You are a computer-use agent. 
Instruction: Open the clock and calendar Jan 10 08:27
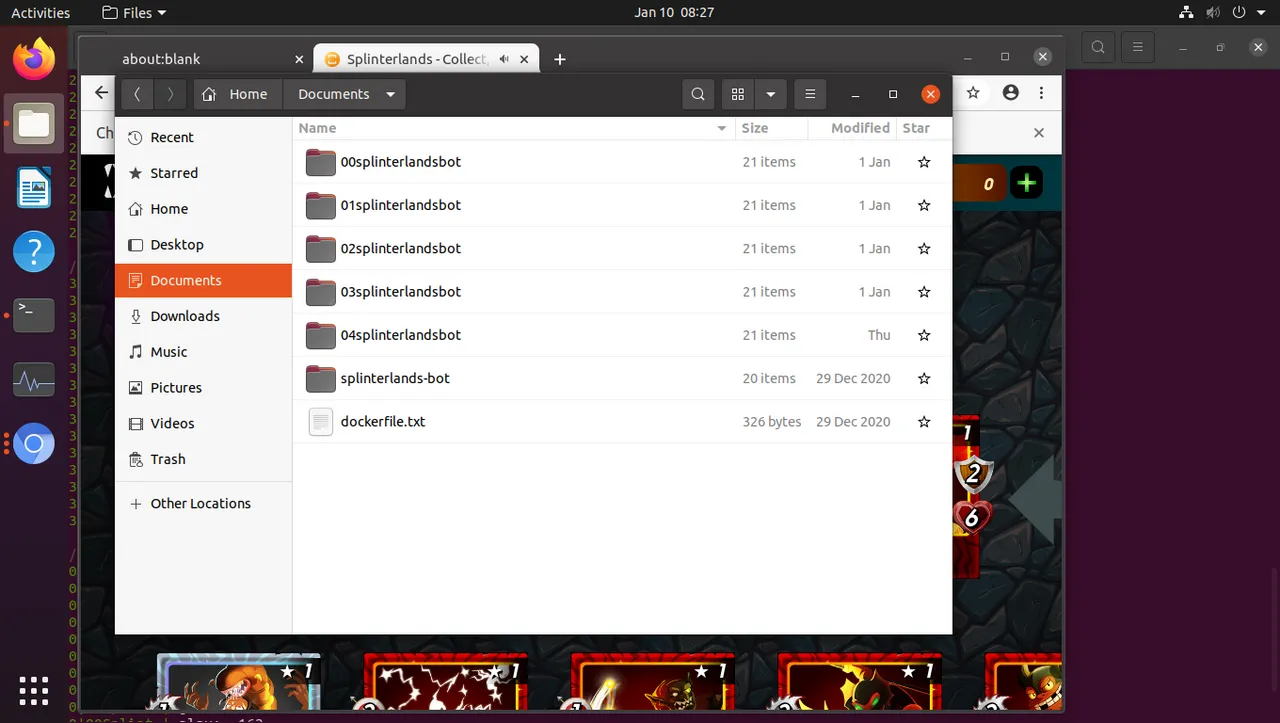[674, 13]
